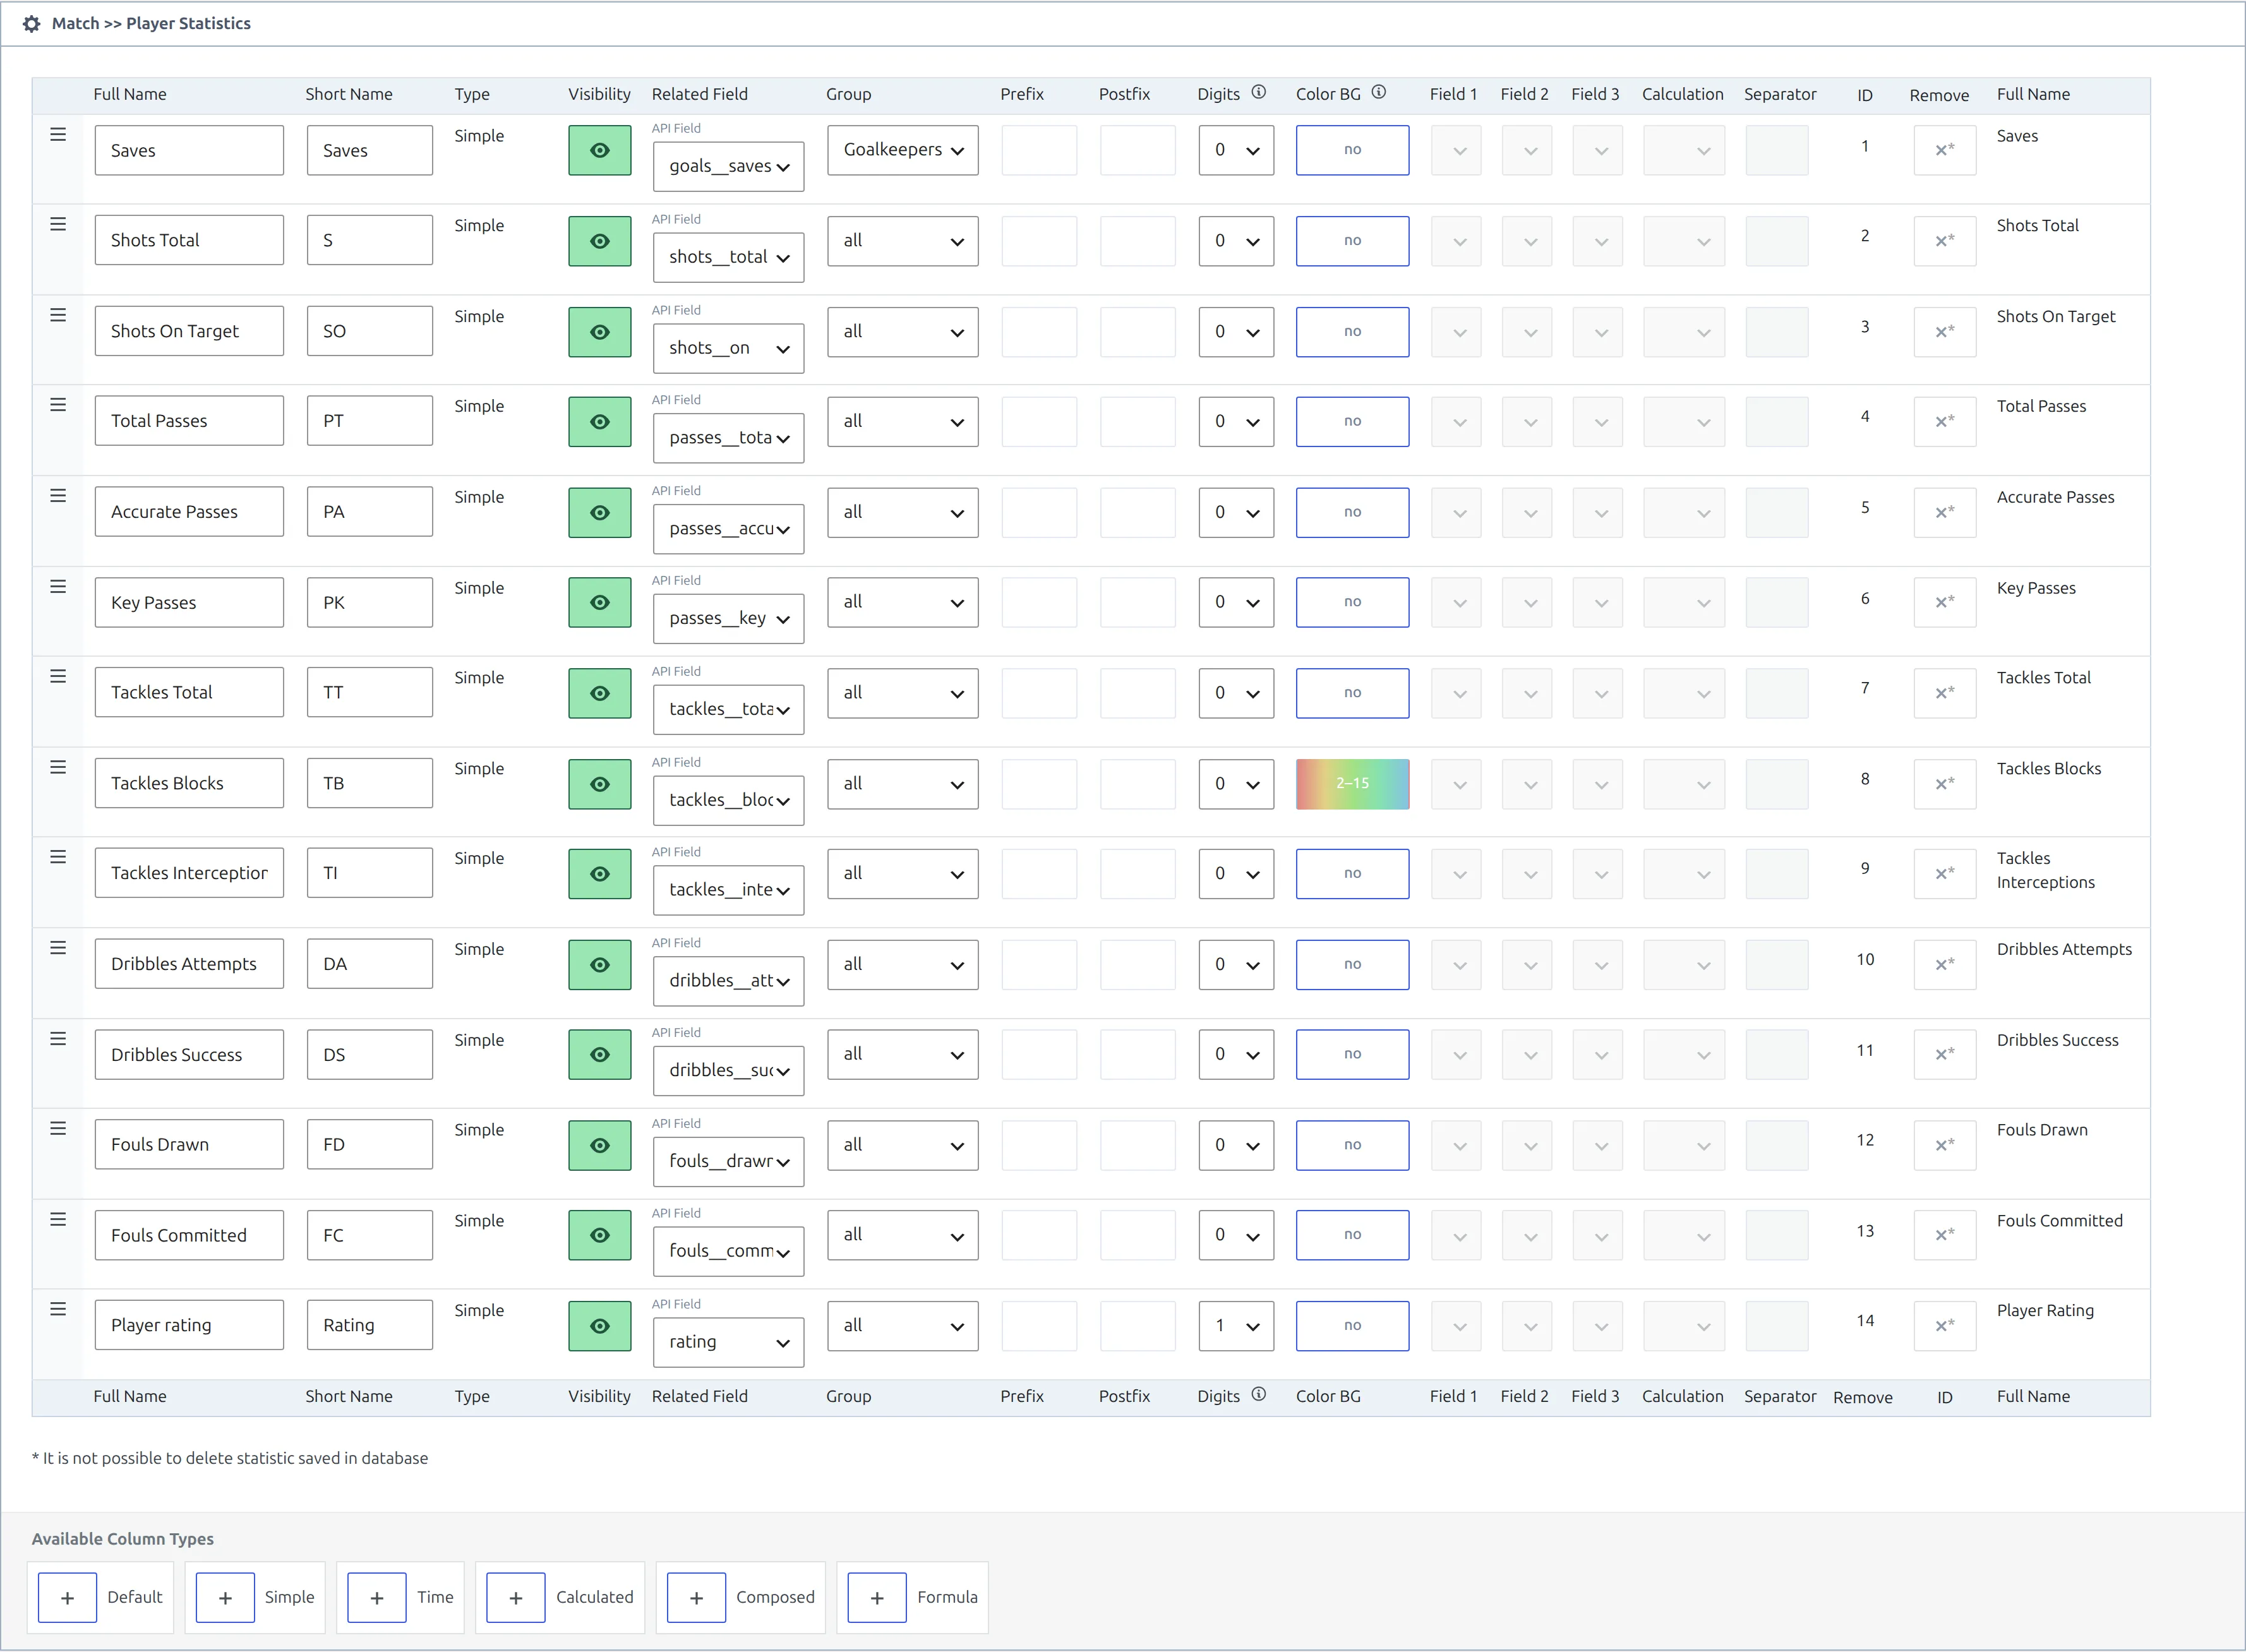Viewport: 2246px width, 1652px height.
Task: Open the 2–15 color gradient for Tackles Blocks
Action: coord(1352,783)
